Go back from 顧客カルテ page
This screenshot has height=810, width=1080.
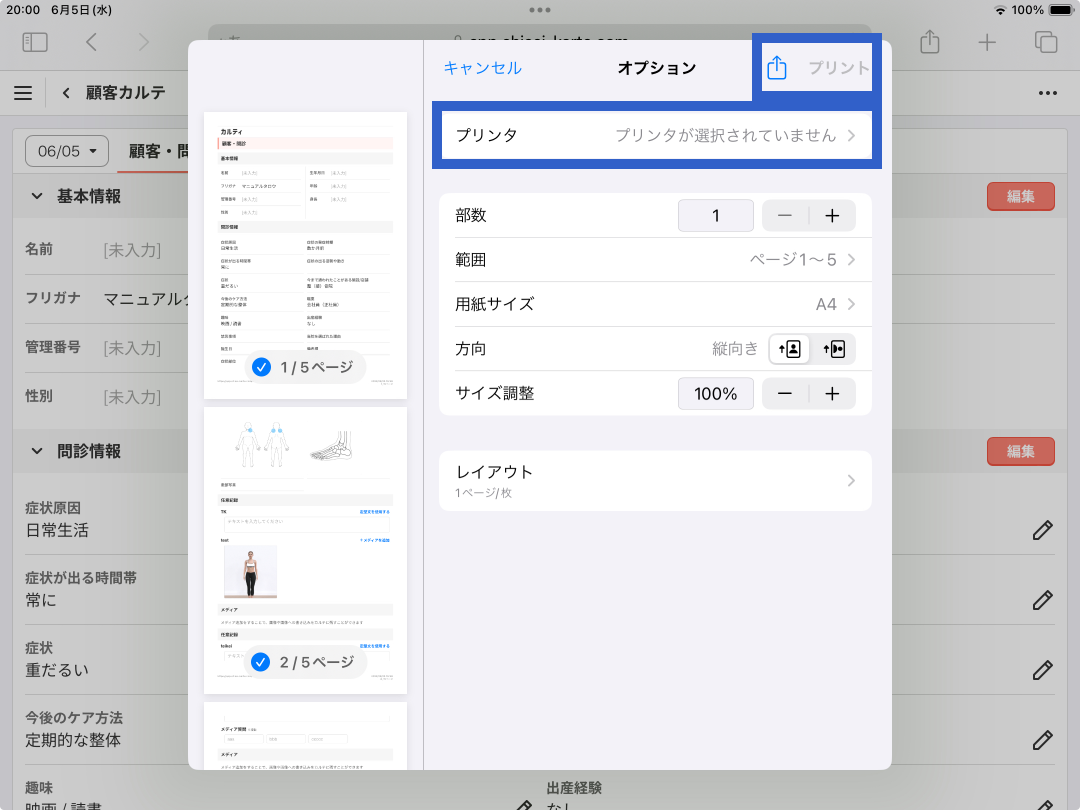[66, 92]
